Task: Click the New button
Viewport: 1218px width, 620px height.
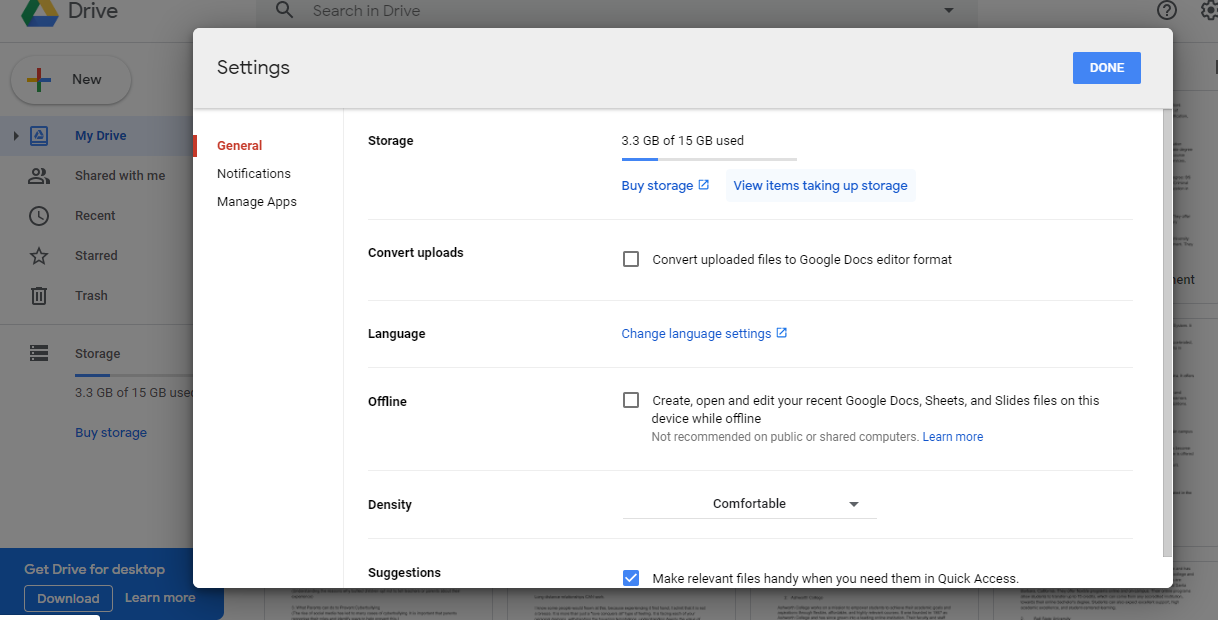Action: click(71, 80)
